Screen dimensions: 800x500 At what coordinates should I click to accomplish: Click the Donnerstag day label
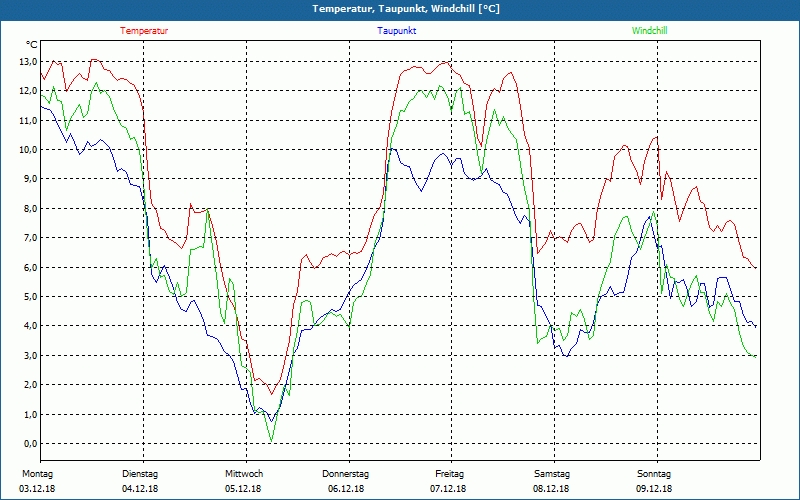(x=345, y=474)
